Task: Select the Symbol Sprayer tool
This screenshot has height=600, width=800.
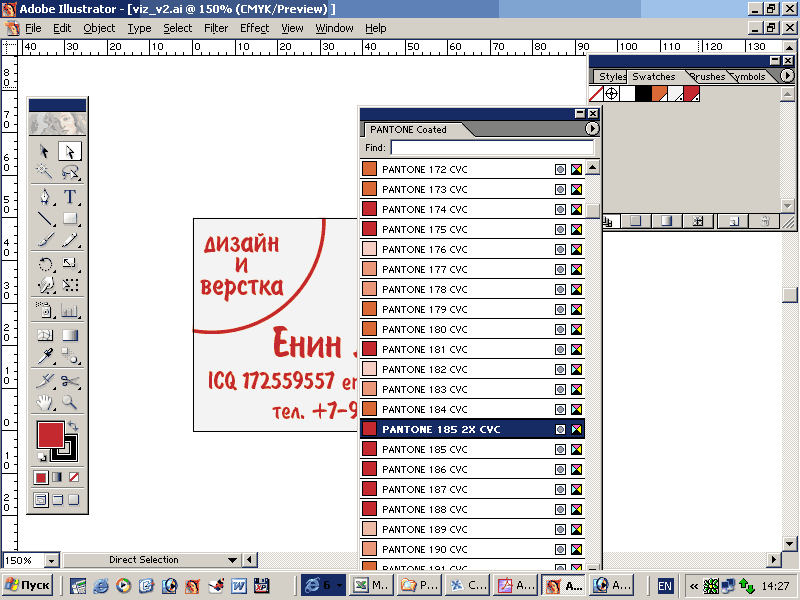Action: [44, 310]
